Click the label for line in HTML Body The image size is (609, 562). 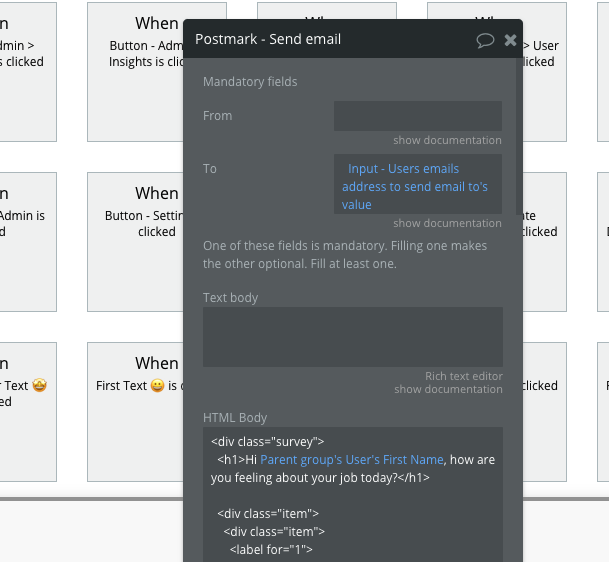(271, 549)
